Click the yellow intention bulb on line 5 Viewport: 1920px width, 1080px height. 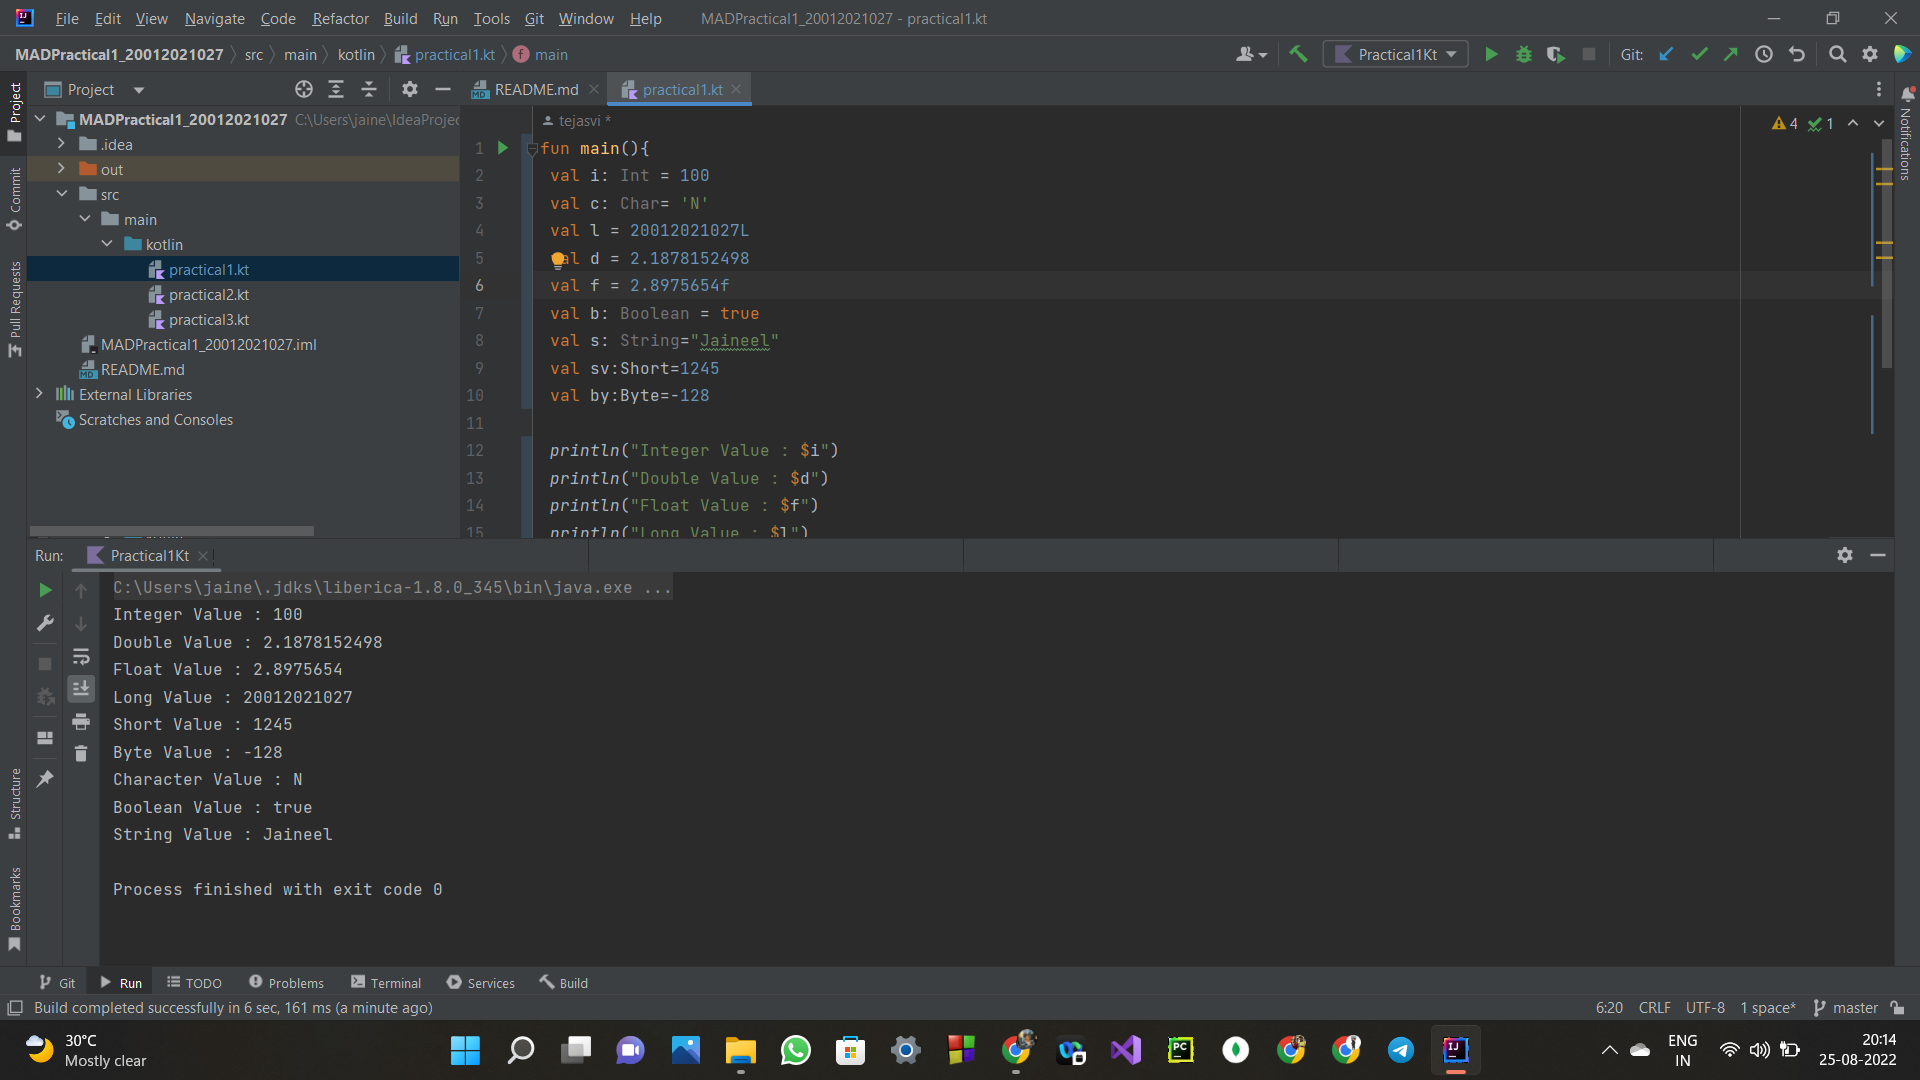[558, 260]
